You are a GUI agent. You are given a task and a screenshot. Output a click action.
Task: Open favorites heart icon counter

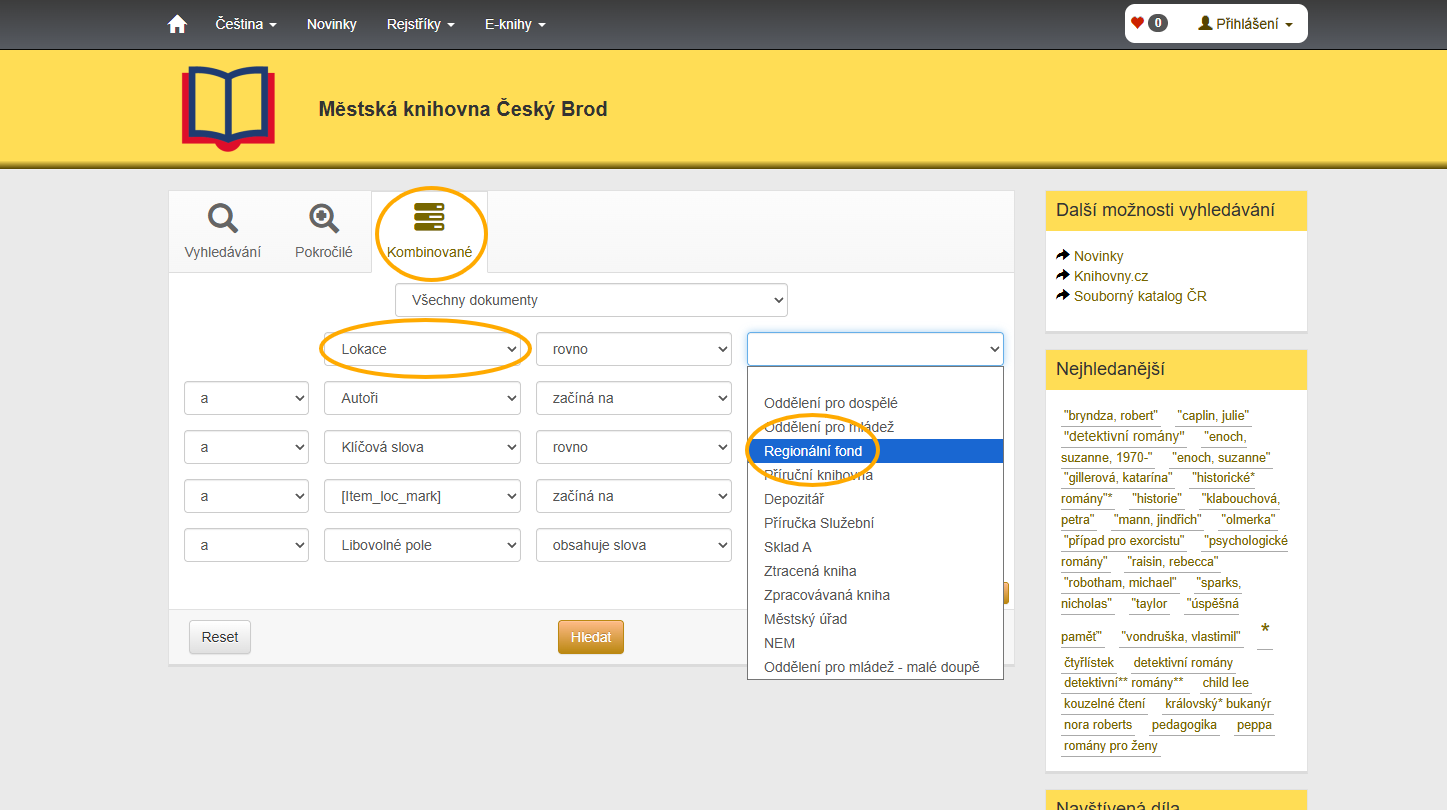coord(1148,23)
